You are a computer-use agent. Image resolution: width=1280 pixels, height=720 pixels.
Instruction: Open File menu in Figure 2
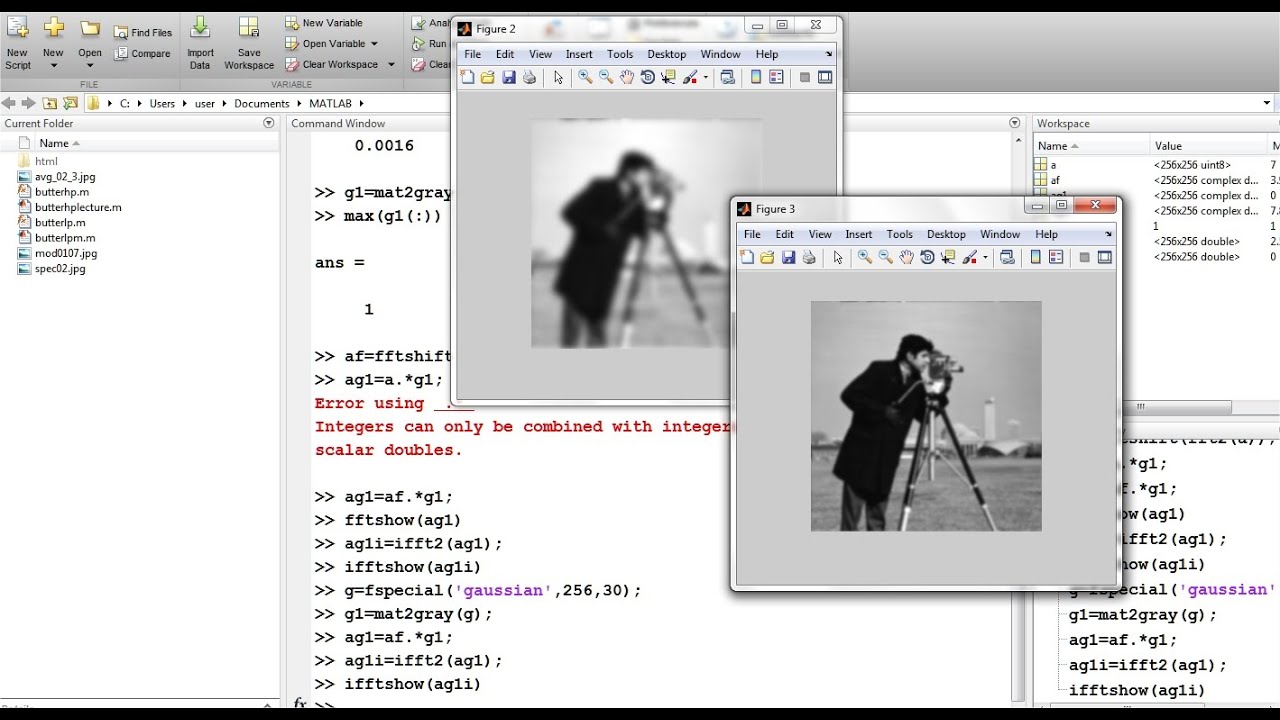tap(472, 54)
